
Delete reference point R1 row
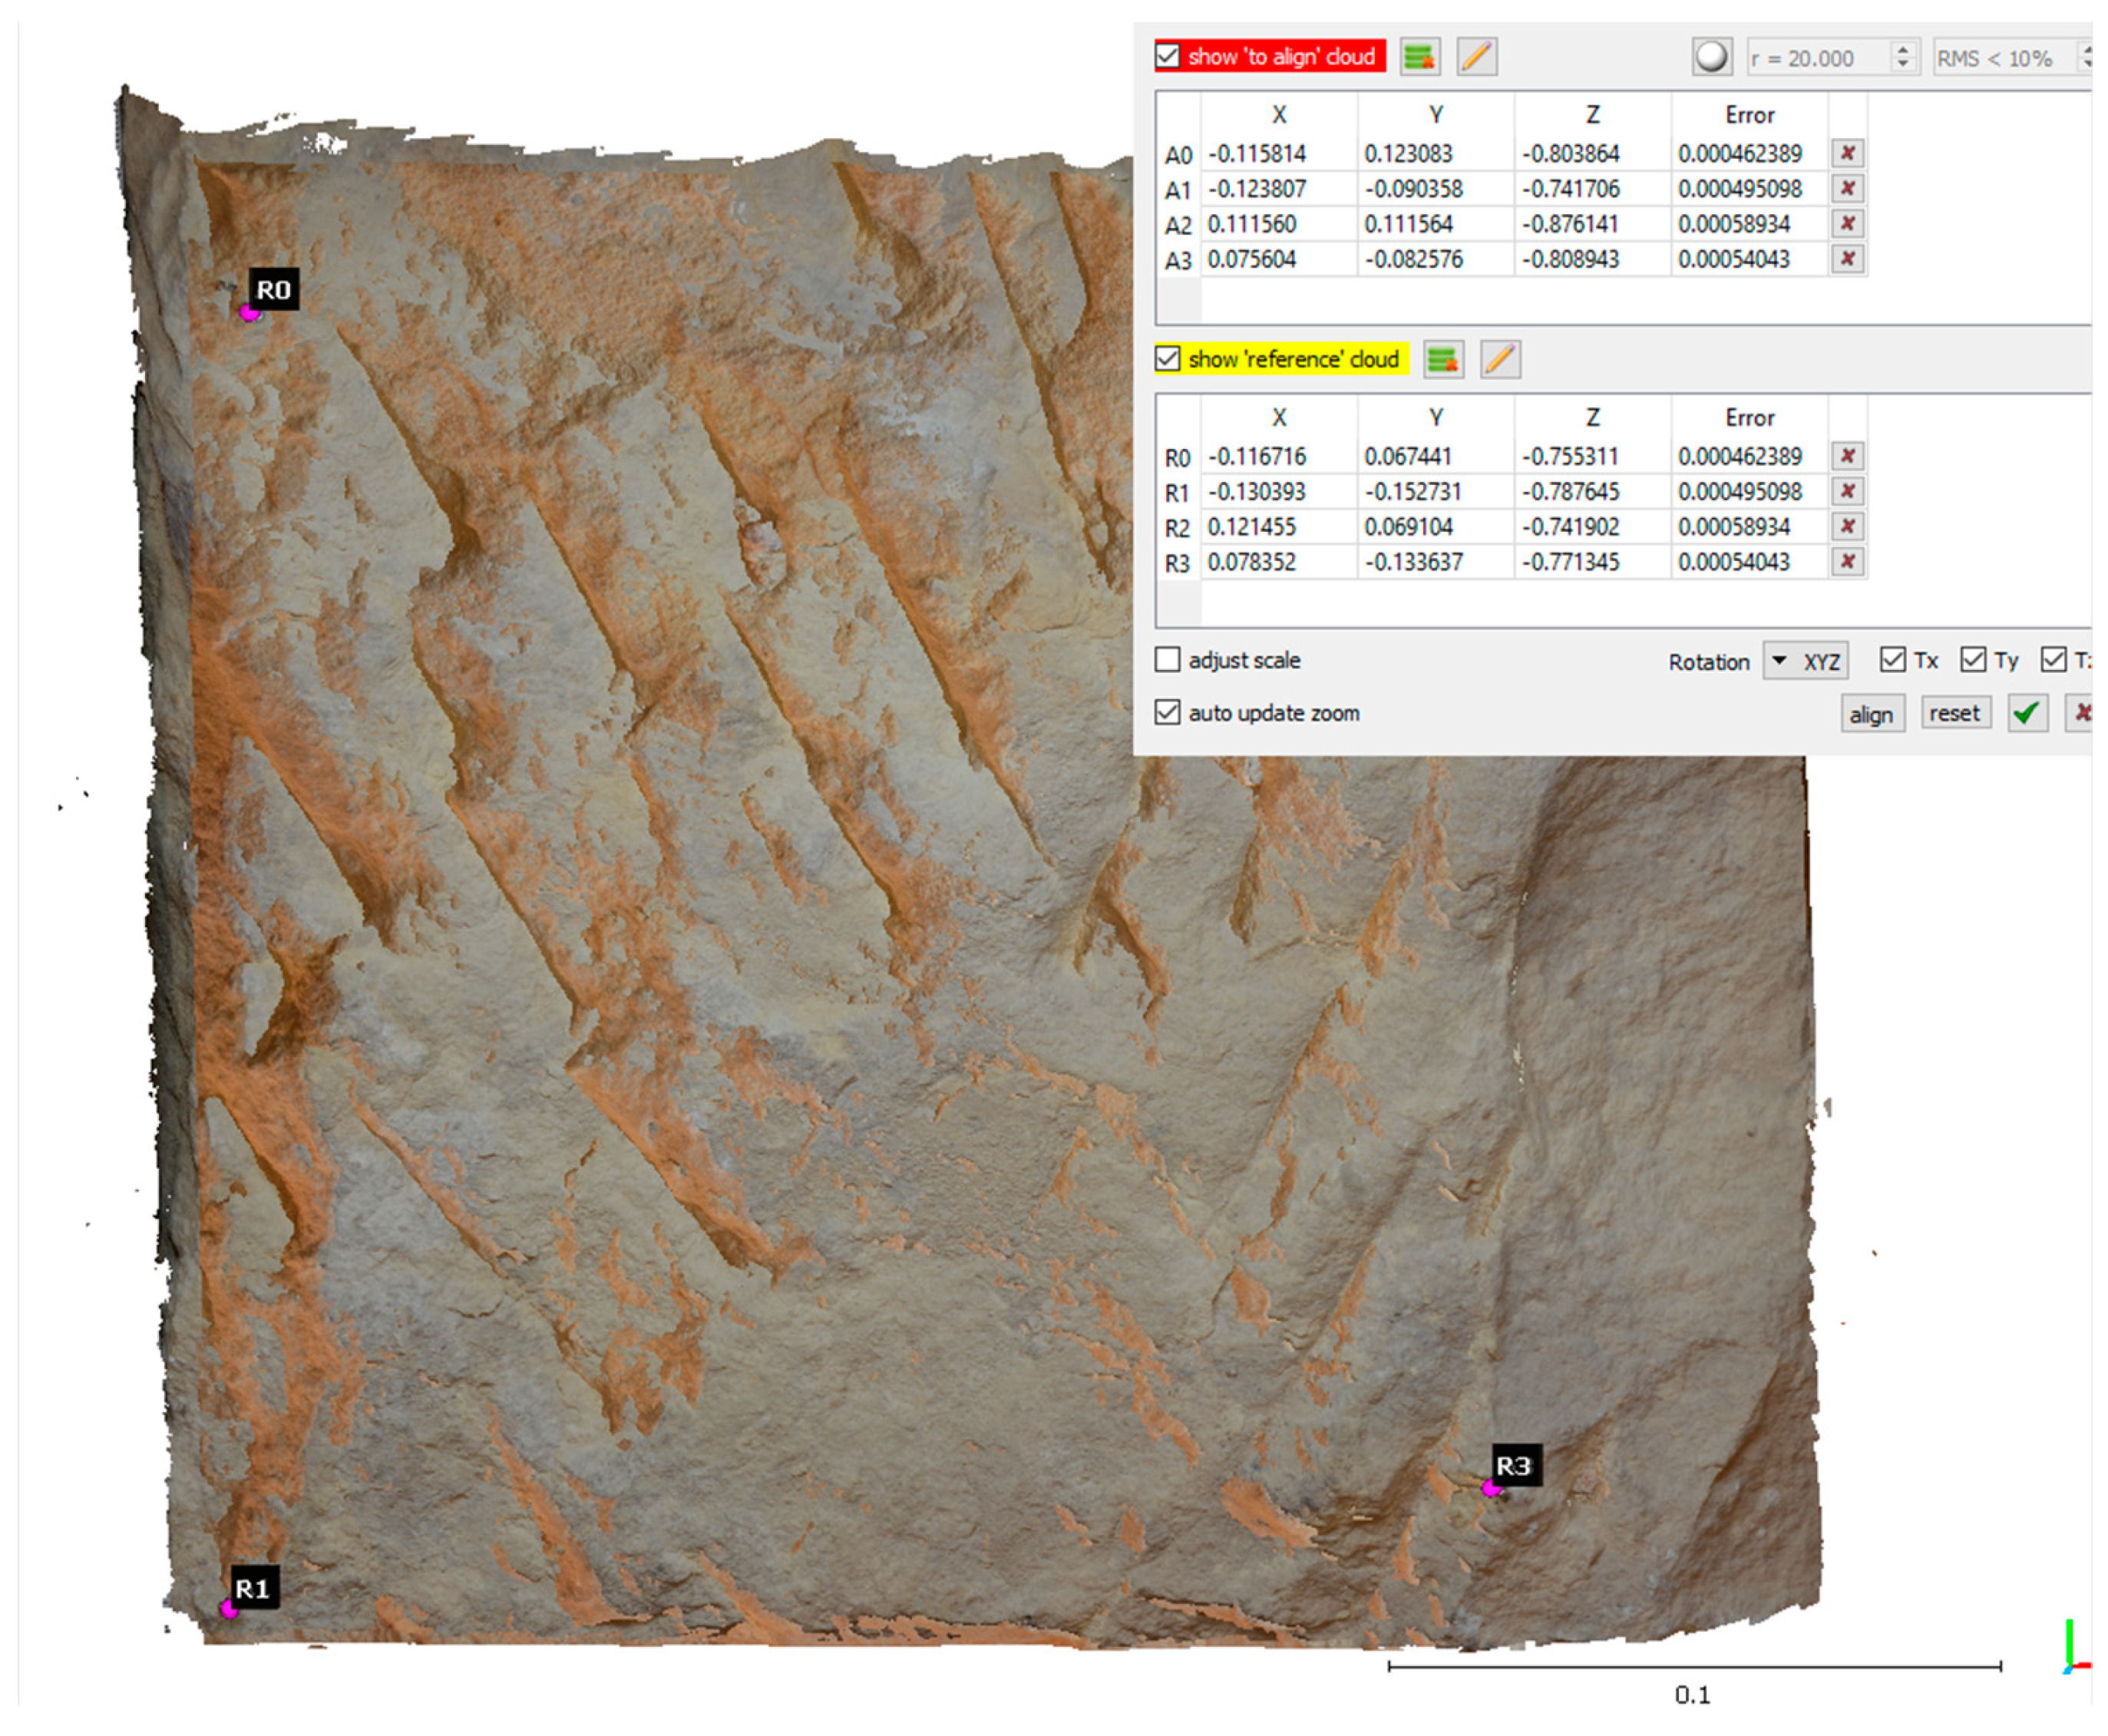1847,492
